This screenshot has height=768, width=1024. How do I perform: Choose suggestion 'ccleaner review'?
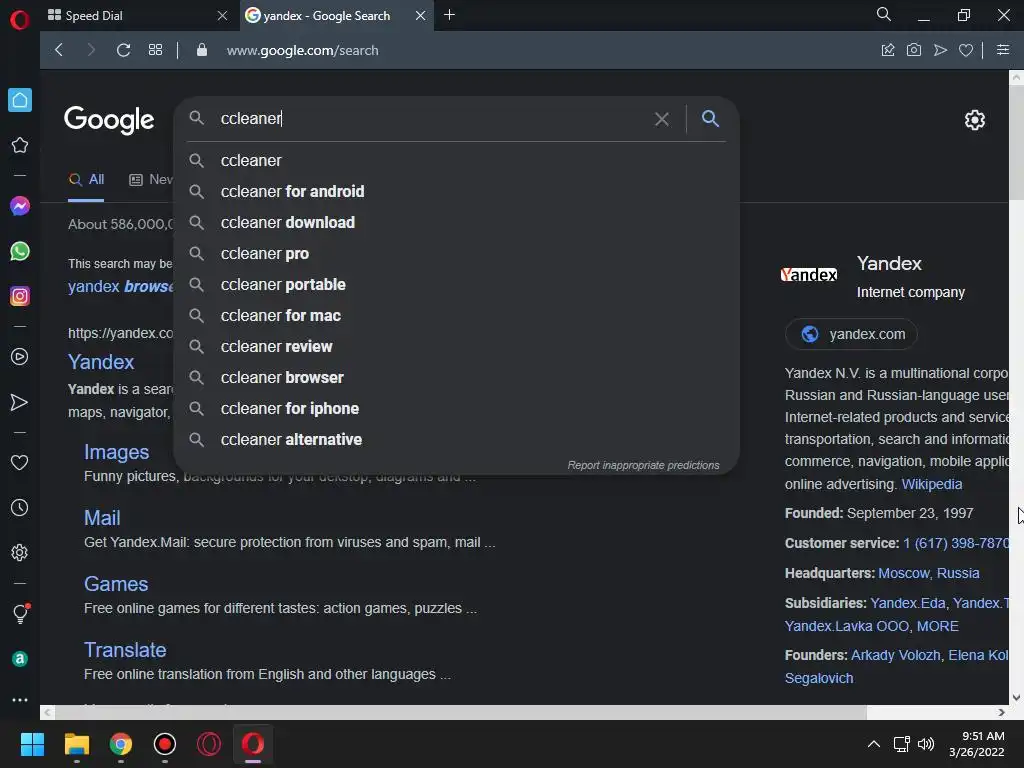(x=456, y=347)
